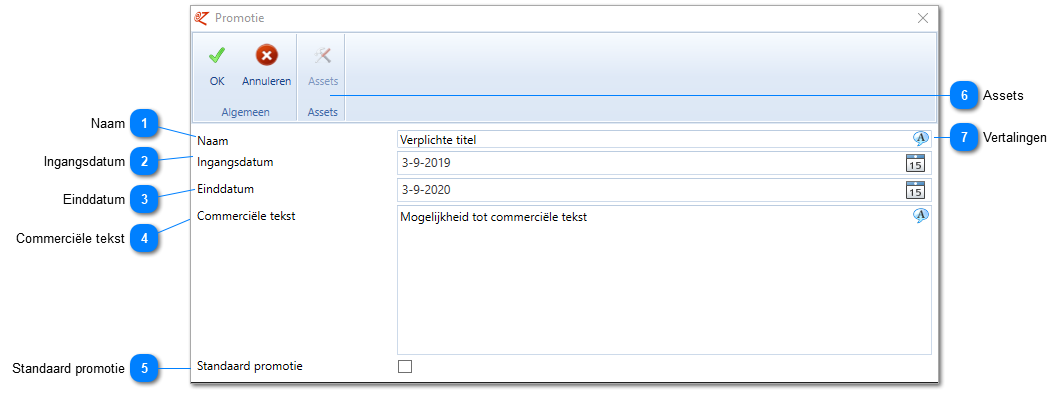This screenshot has height=393, width=1063.
Task: Open translations icon in Commerciële tekst box
Action: coord(920,215)
